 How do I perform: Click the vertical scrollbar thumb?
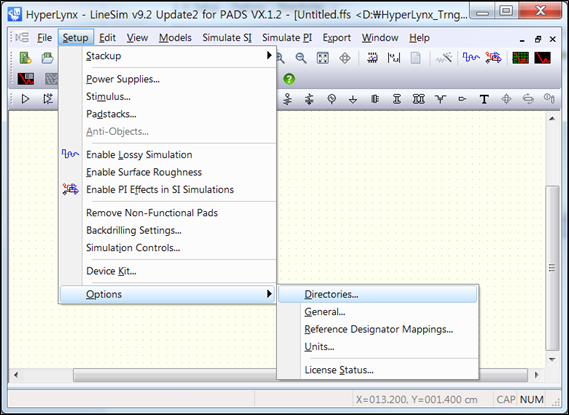[x=552, y=268]
